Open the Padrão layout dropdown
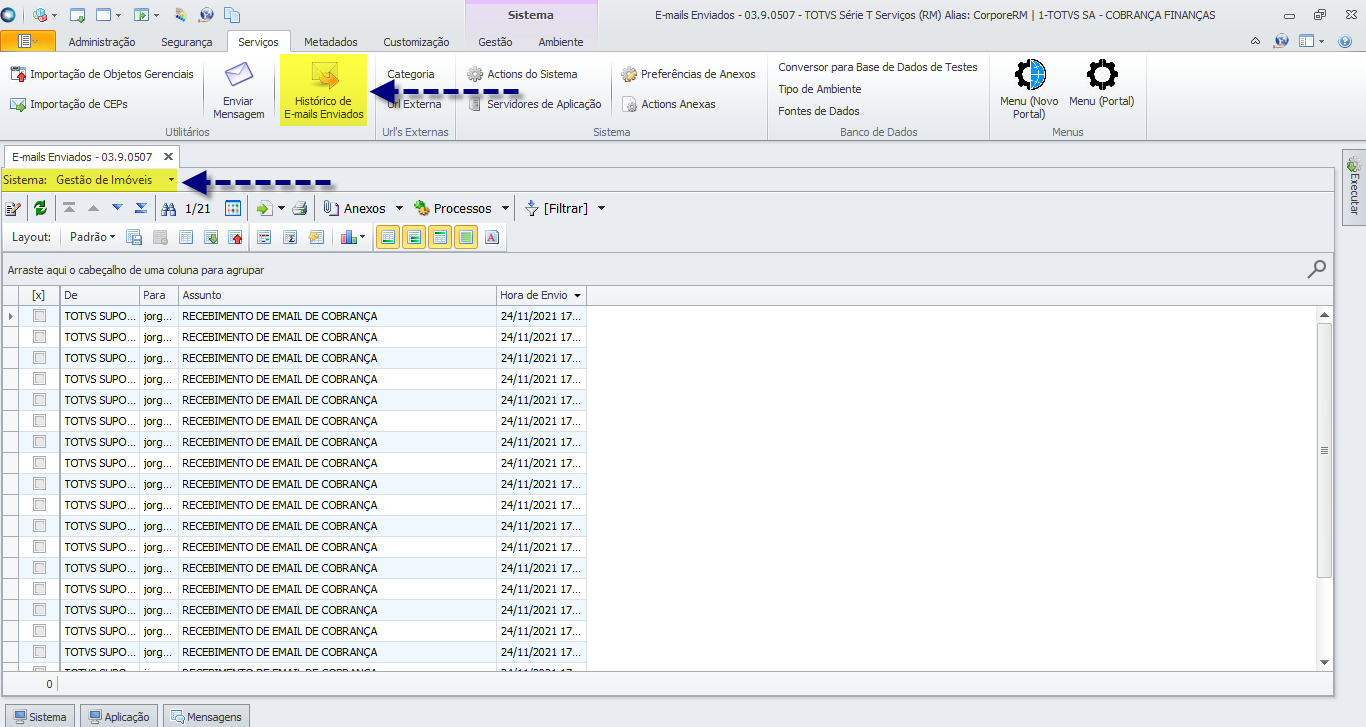The height and width of the screenshot is (727, 1366). click(93, 237)
